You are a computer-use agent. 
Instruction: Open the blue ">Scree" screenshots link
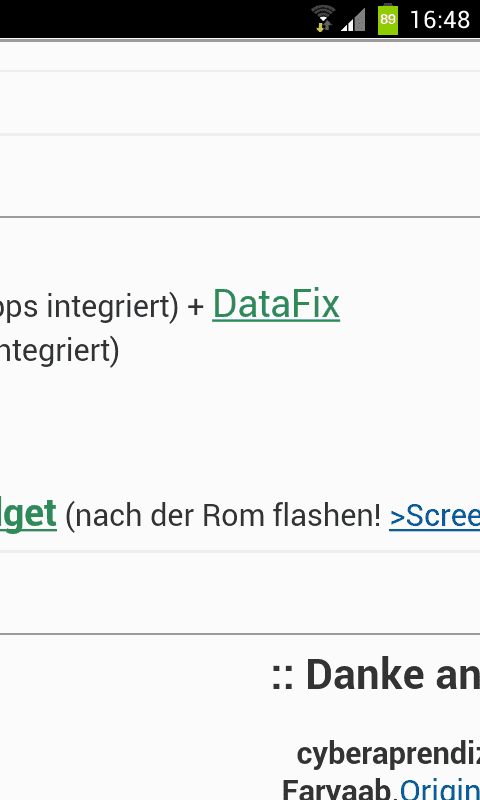pos(435,516)
